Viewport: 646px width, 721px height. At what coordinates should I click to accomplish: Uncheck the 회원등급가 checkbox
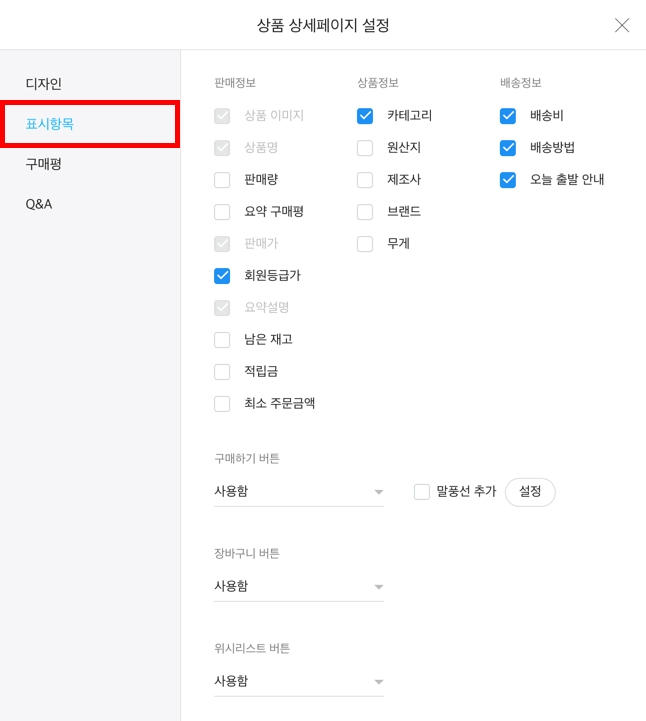click(x=222, y=276)
